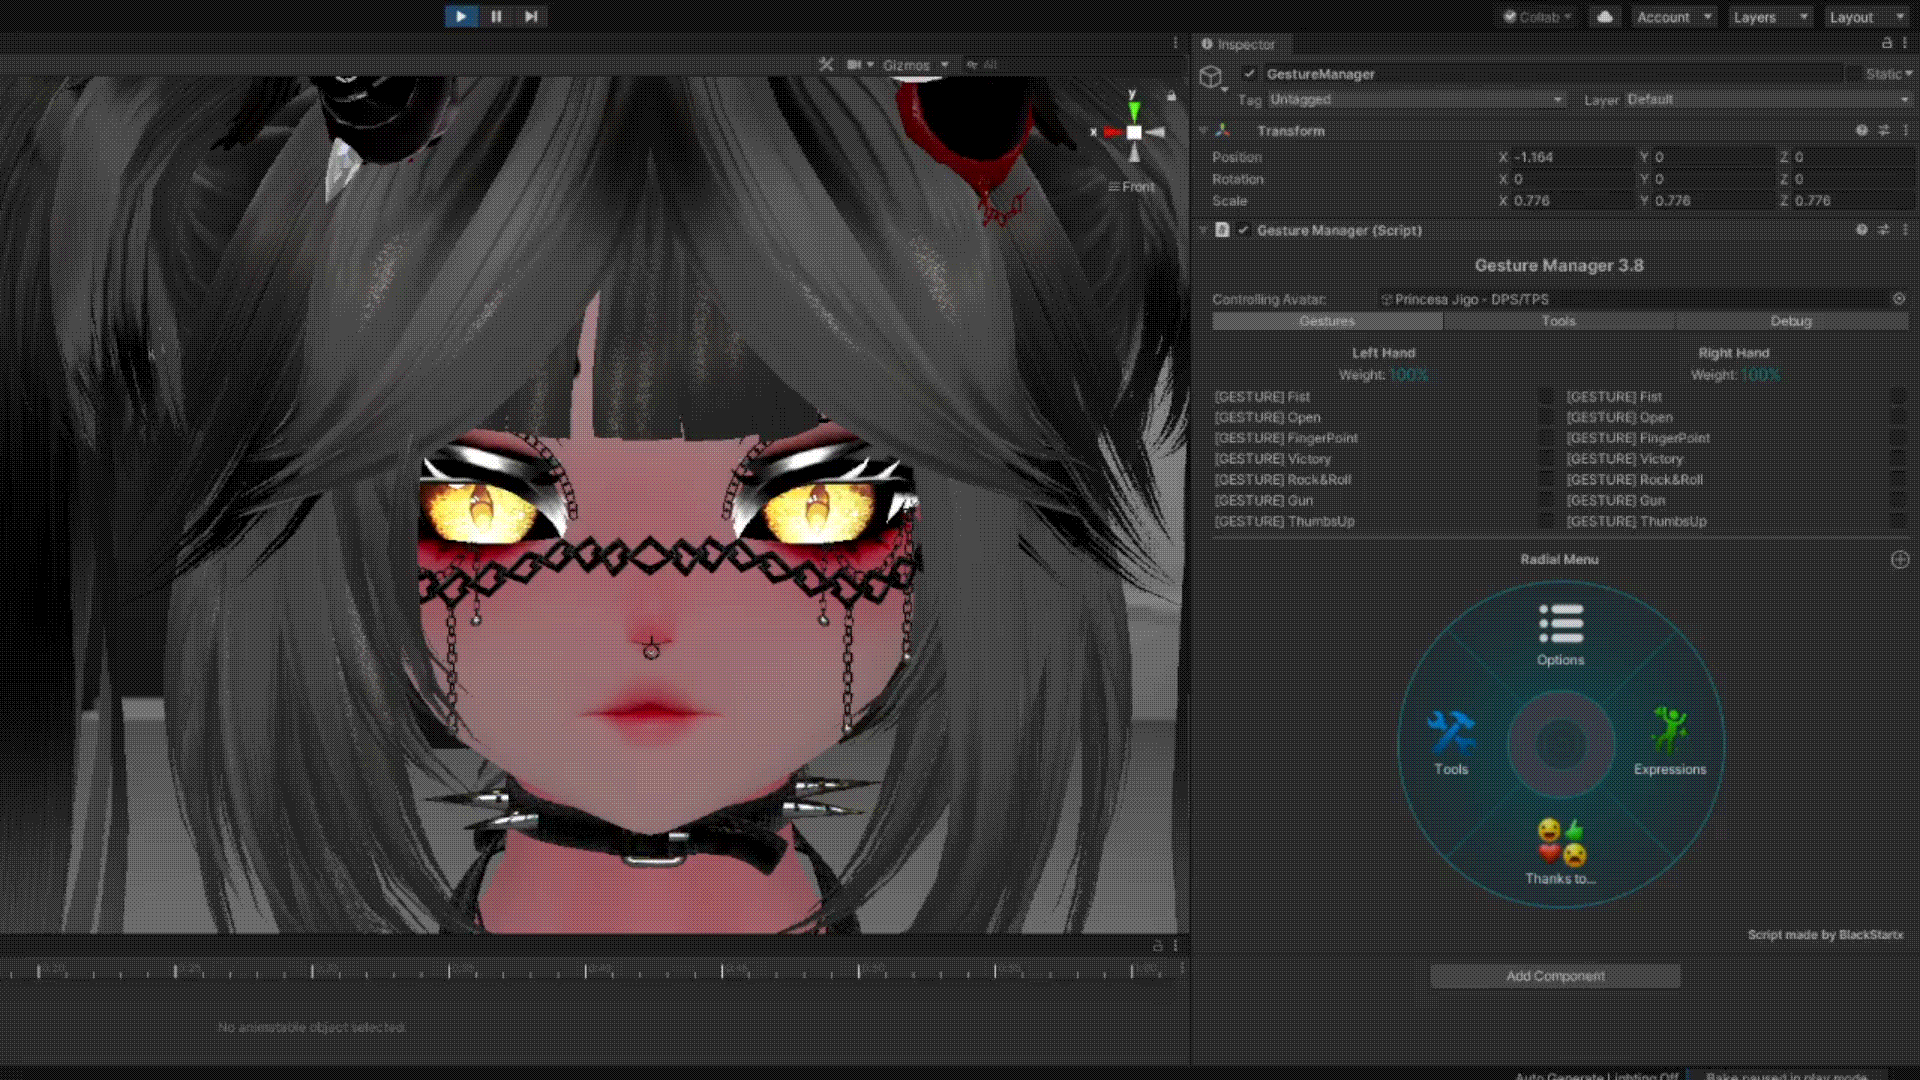Switch to the Tools tab in Gesture Manager
The height and width of the screenshot is (1080, 1920).
point(1558,321)
